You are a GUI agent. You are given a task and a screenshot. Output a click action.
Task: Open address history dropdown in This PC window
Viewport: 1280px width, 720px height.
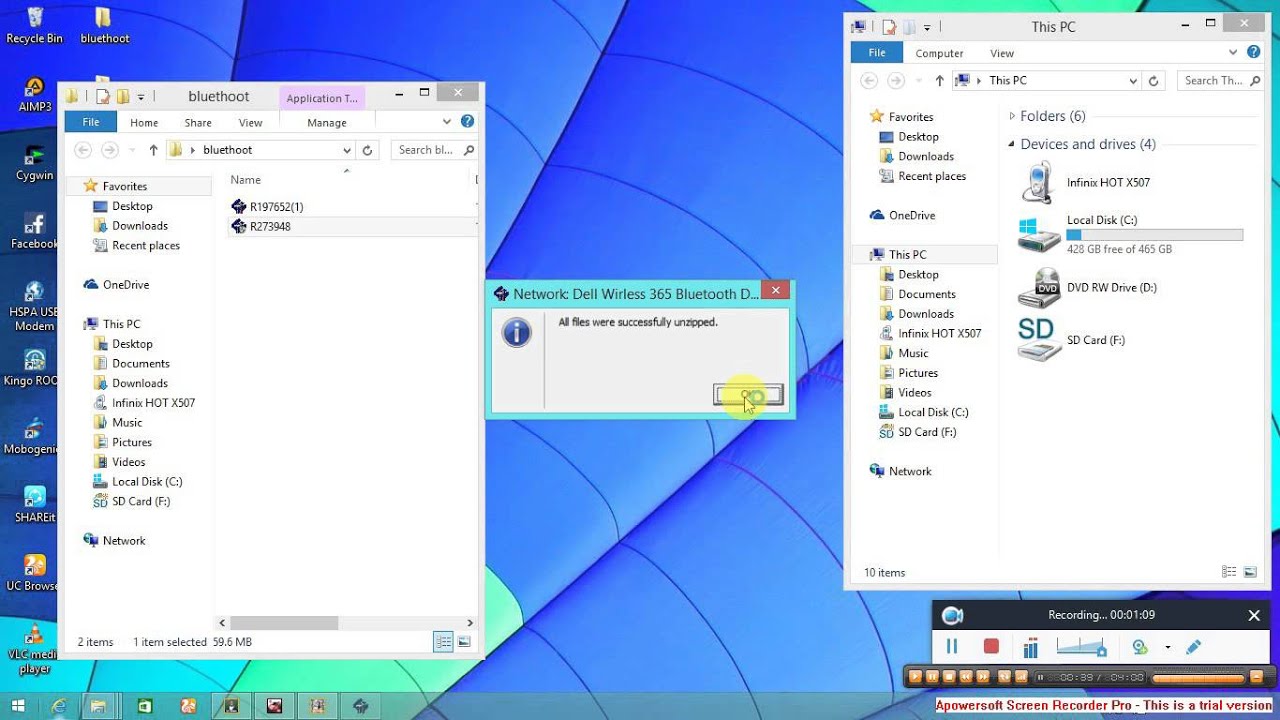click(x=1133, y=81)
